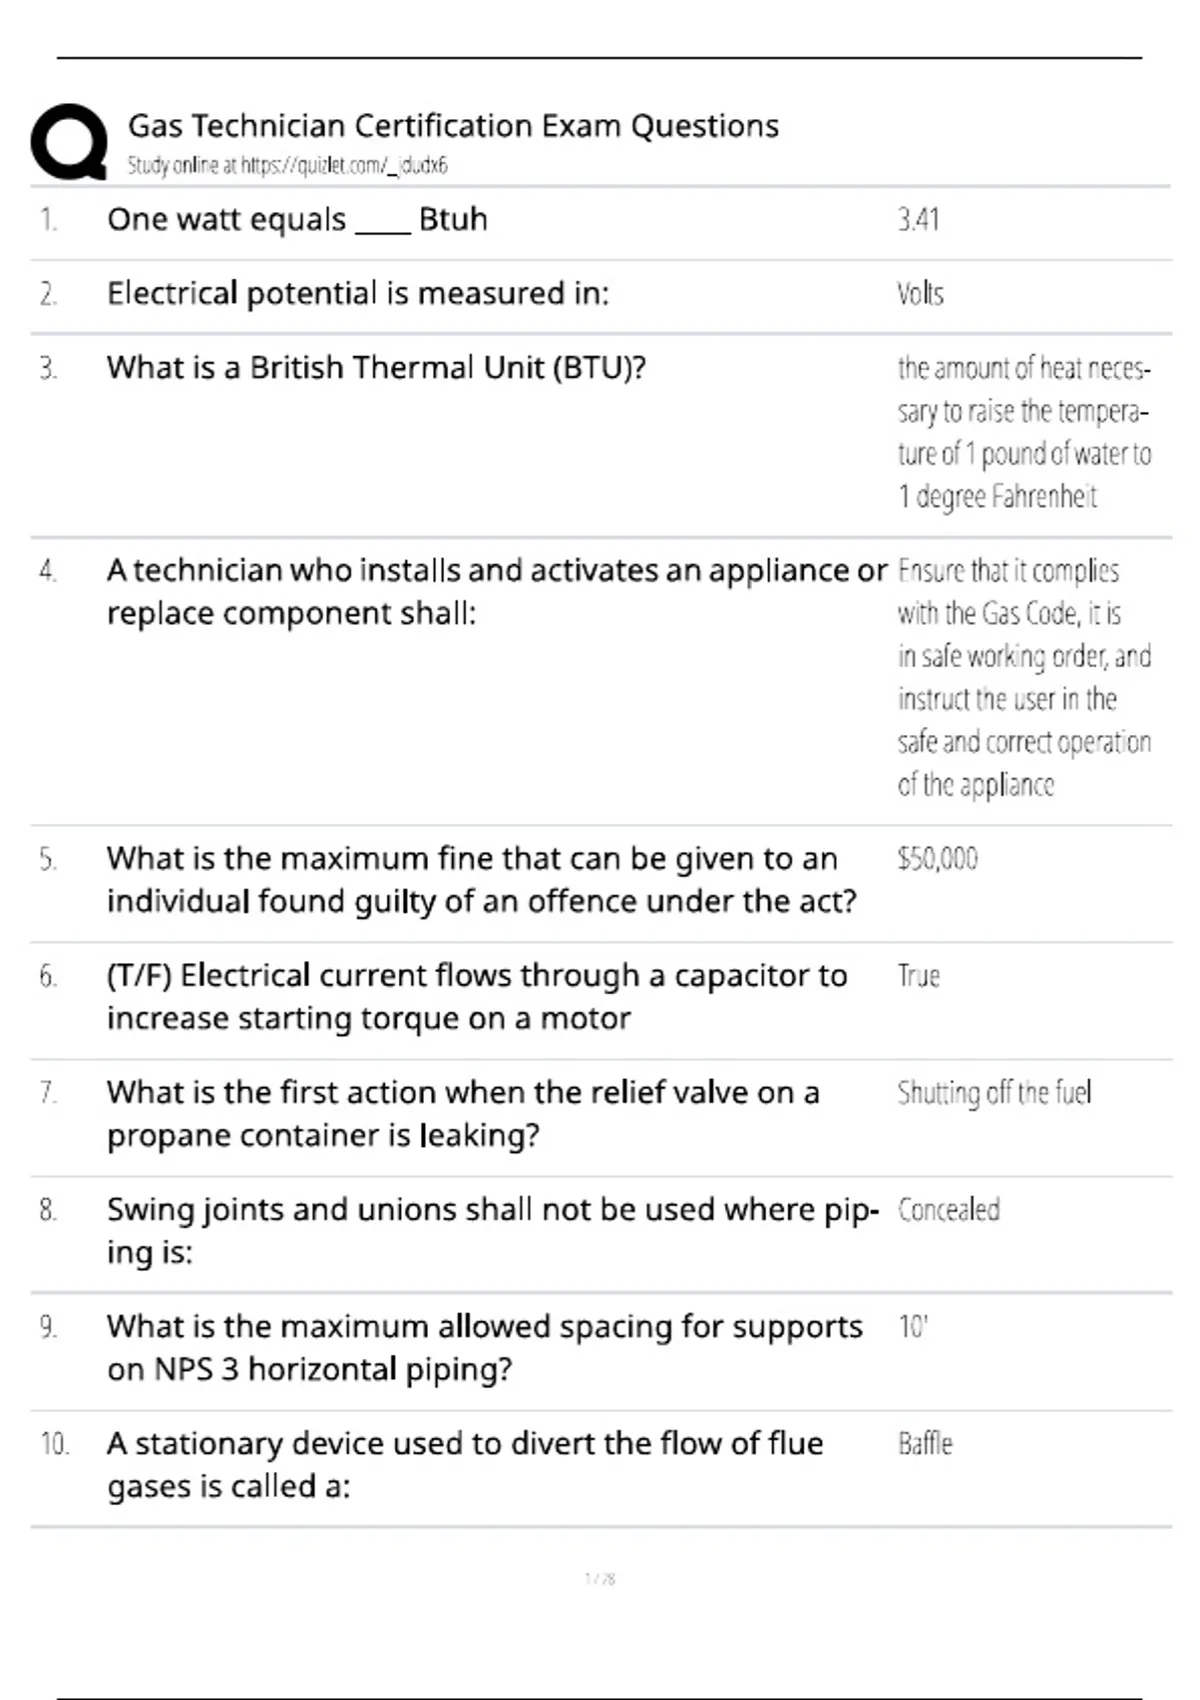1200x1700 pixels.
Task: Click the answer Concealed
Action: [948, 1210]
